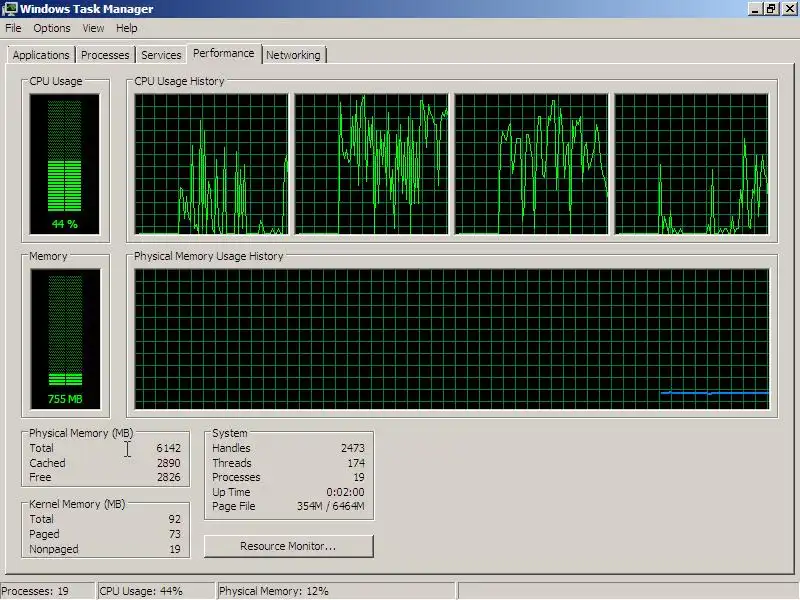
Task: Select the Performance tab
Action: pos(223,53)
